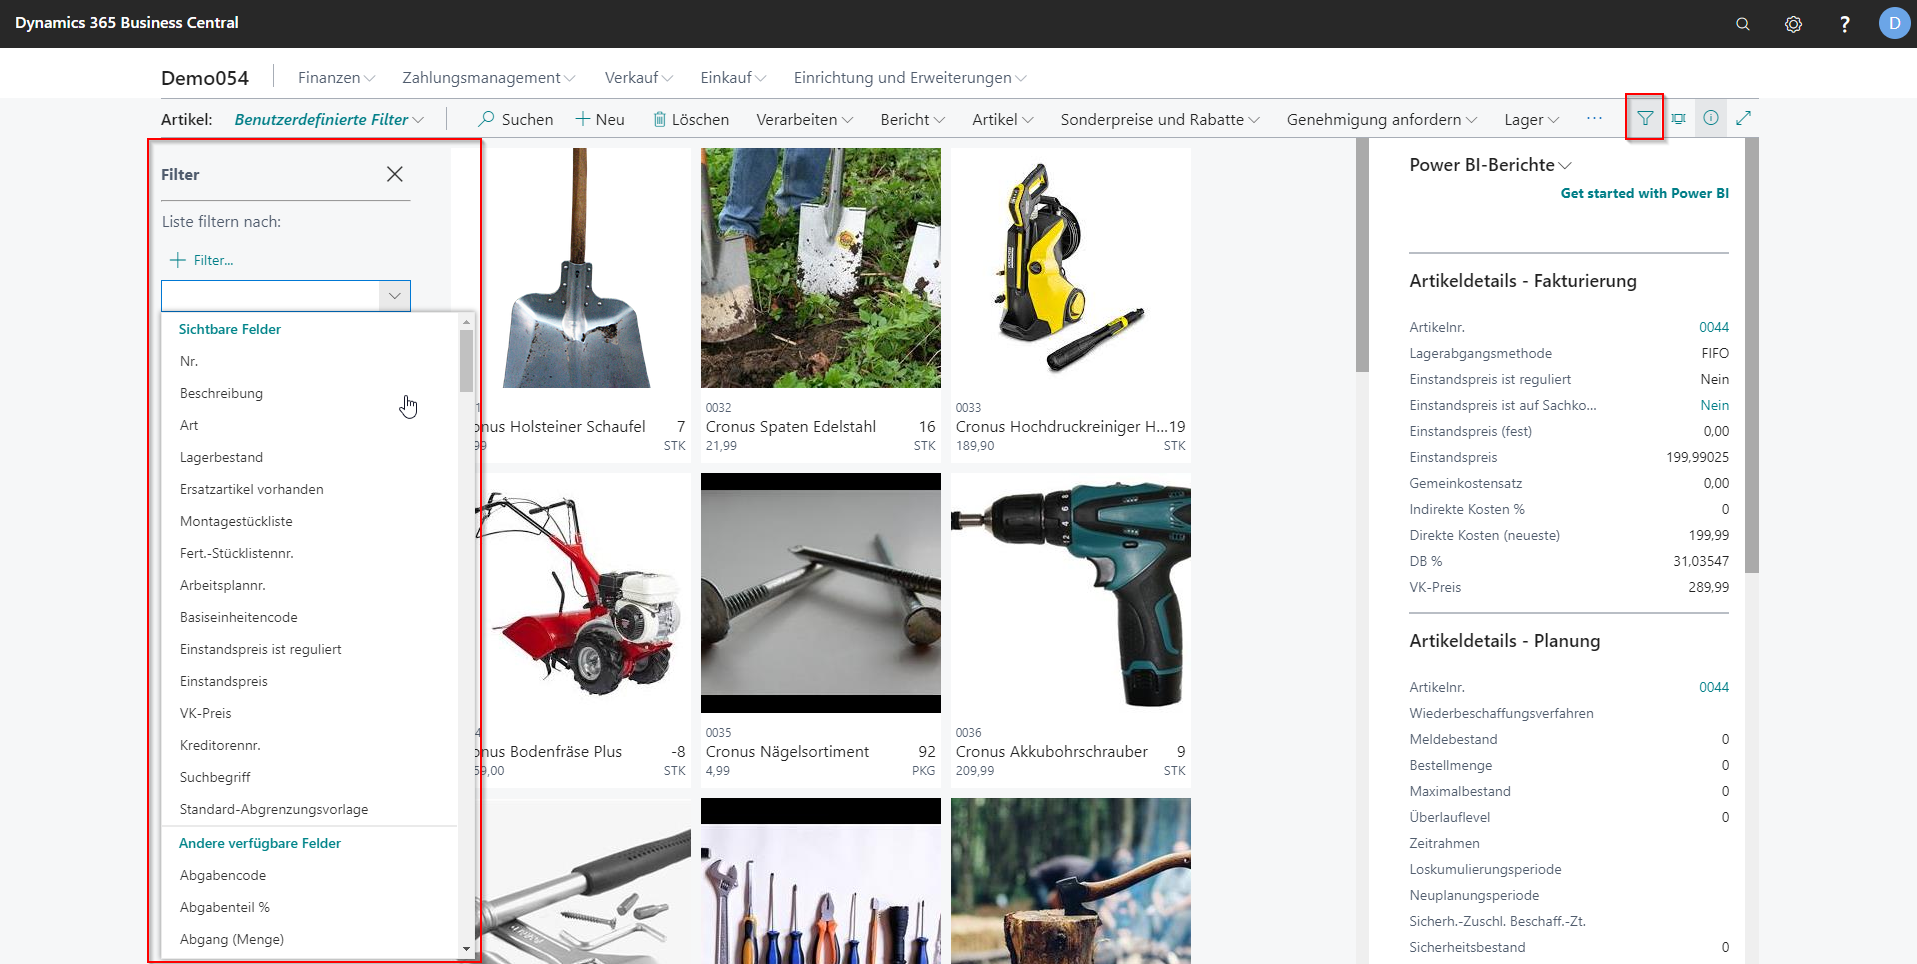The width and height of the screenshot is (1917, 964).
Task: Click Löschen delete action
Action: [691, 119]
